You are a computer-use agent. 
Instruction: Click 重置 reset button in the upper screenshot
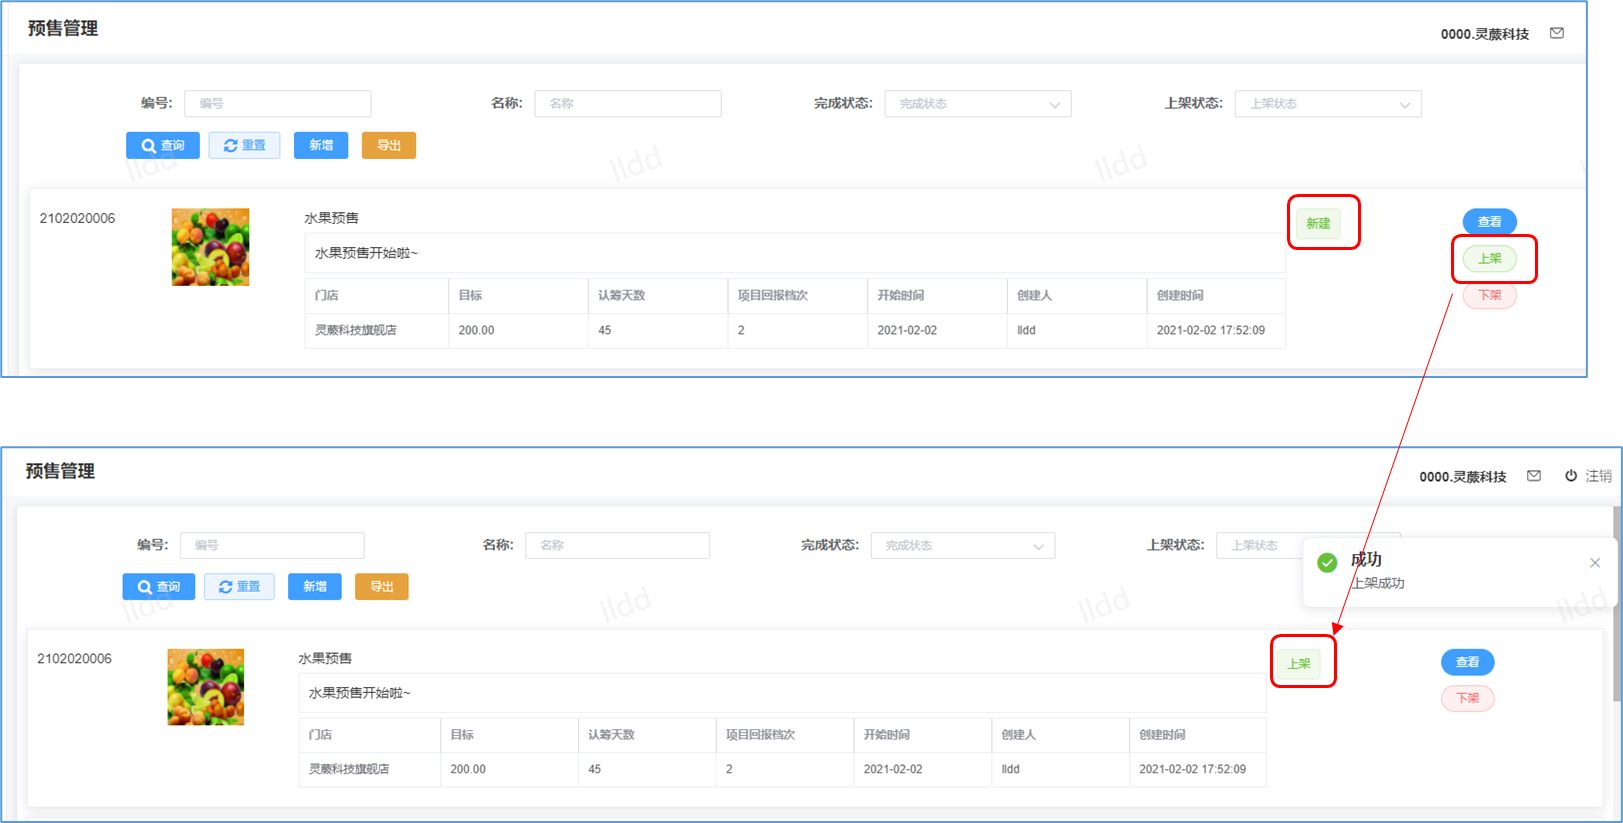pos(245,145)
